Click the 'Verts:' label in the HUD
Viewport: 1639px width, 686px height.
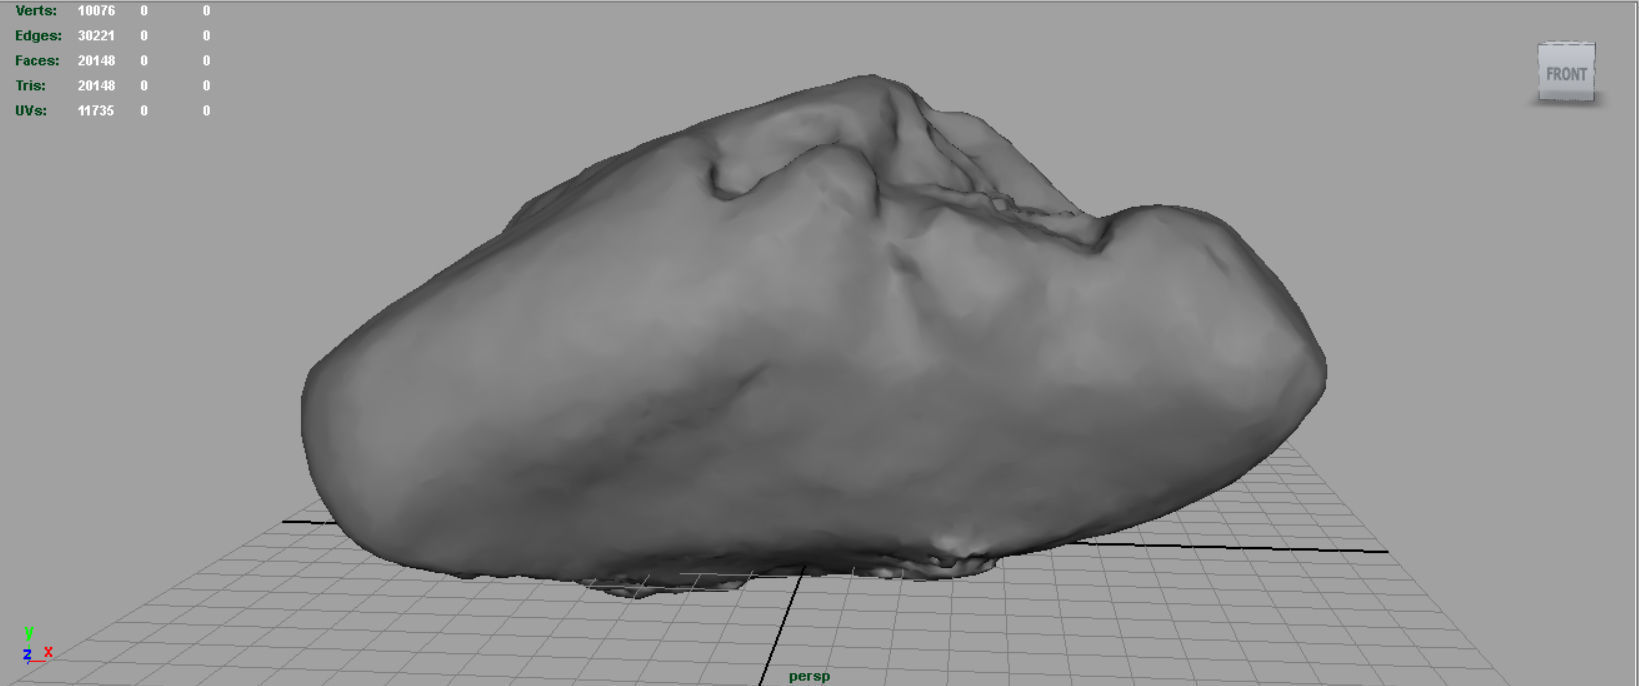point(36,11)
